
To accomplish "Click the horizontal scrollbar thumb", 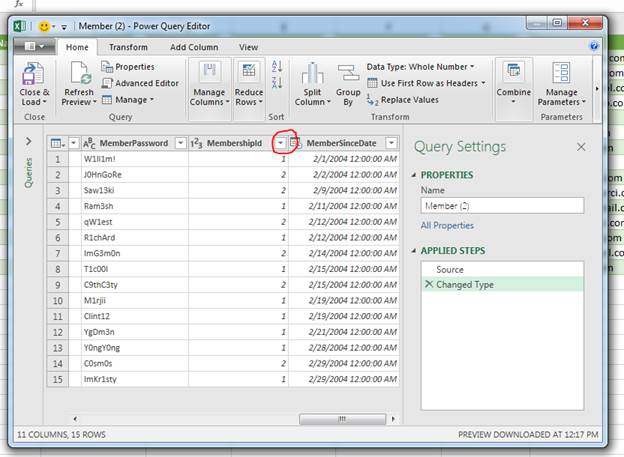I will [x=342, y=419].
